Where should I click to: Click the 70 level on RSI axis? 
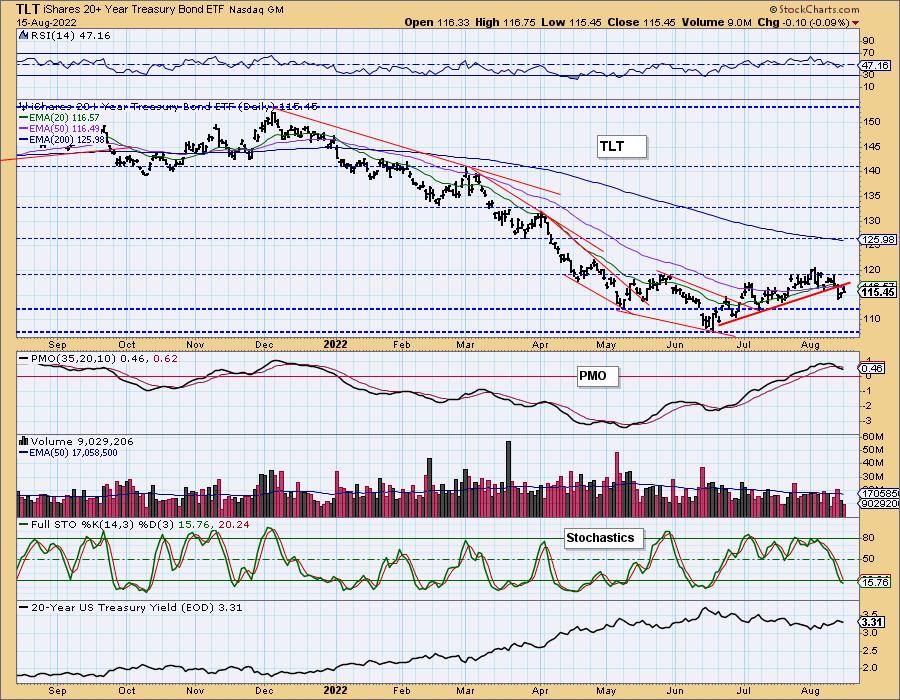(869, 53)
